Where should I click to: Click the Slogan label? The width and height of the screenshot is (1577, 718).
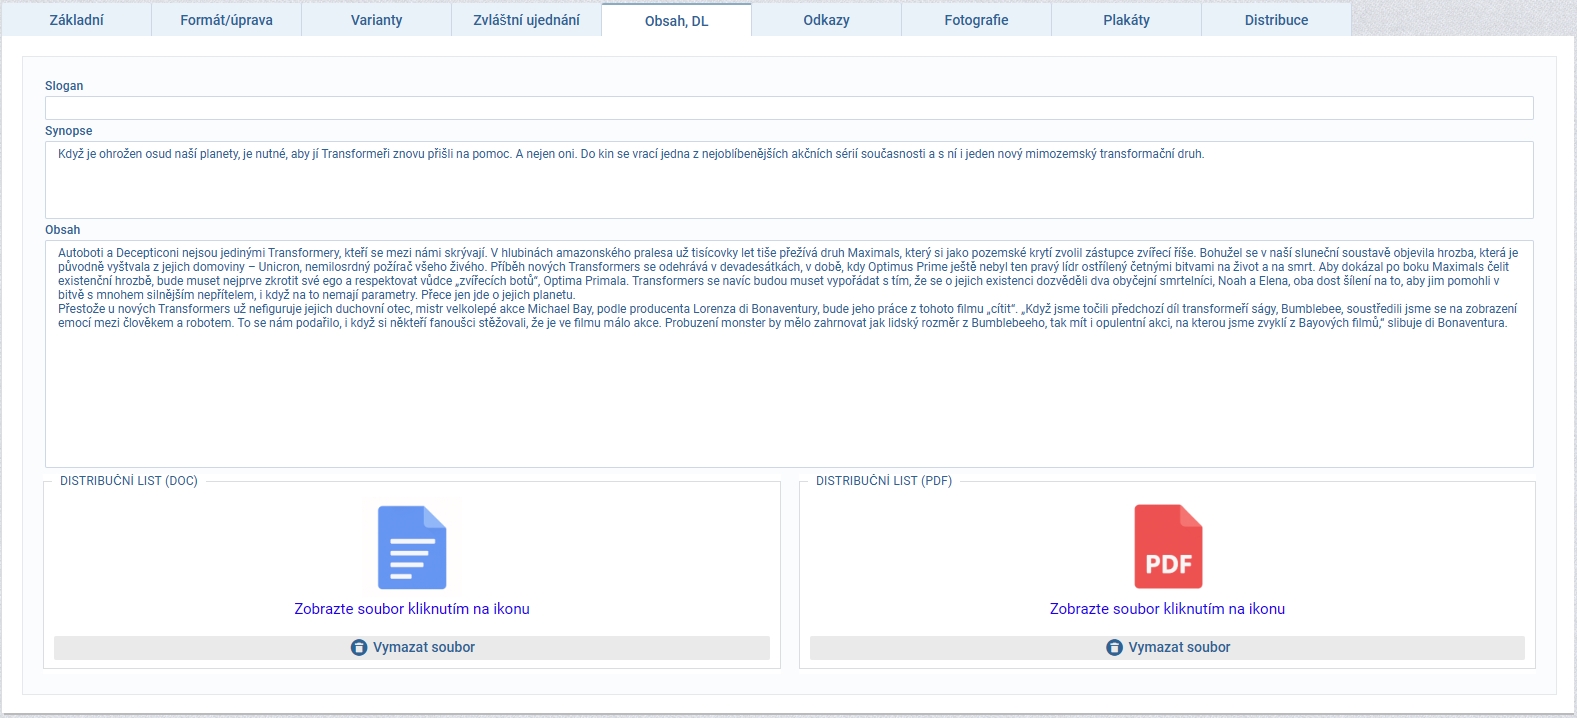[64, 86]
